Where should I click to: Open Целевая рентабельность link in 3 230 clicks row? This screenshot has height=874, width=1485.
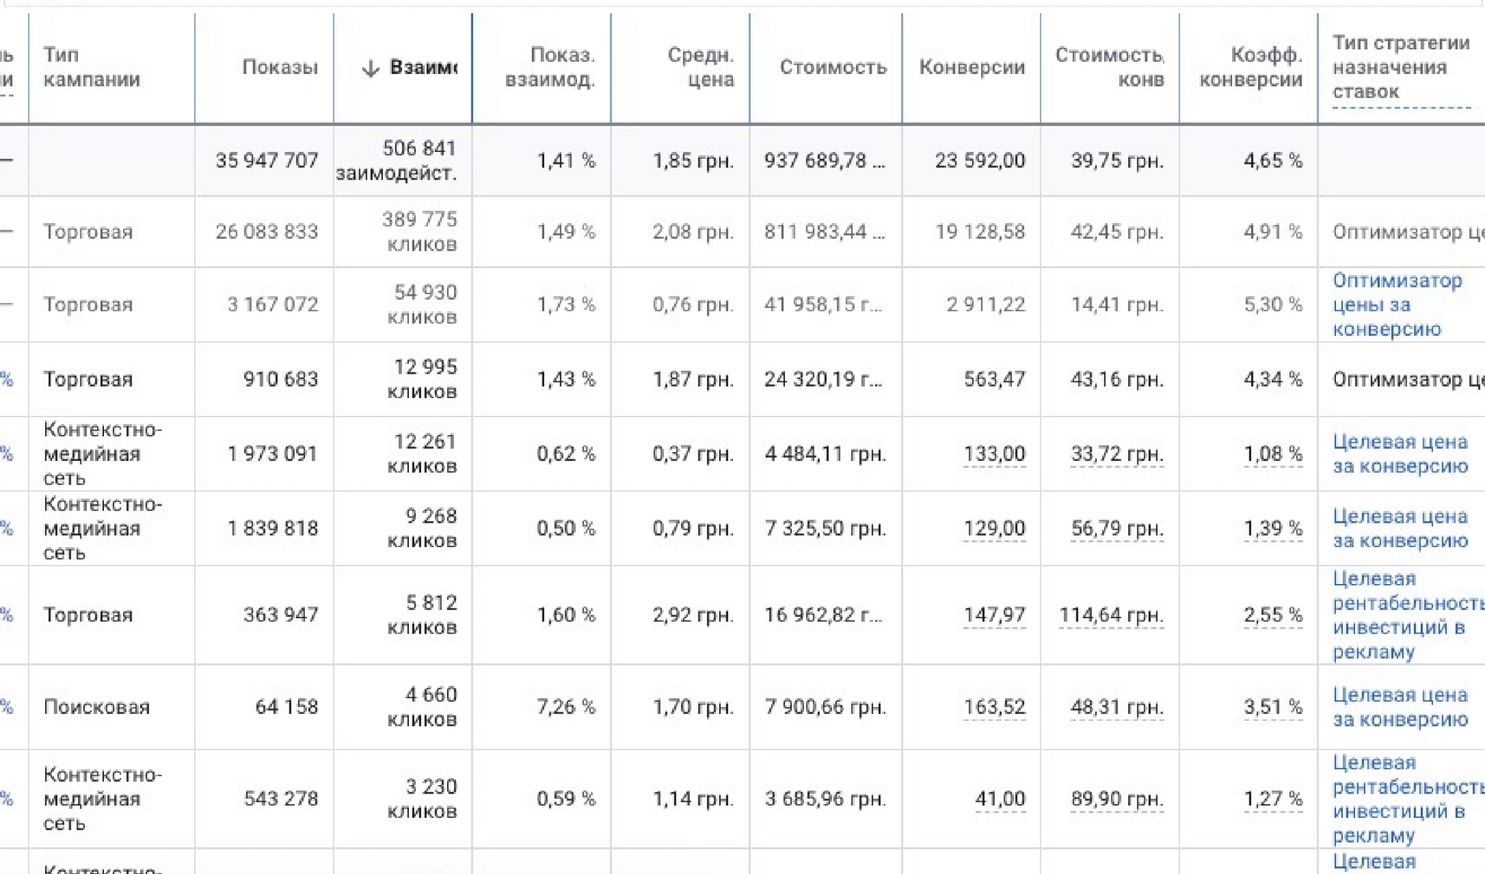point(1408,799)
